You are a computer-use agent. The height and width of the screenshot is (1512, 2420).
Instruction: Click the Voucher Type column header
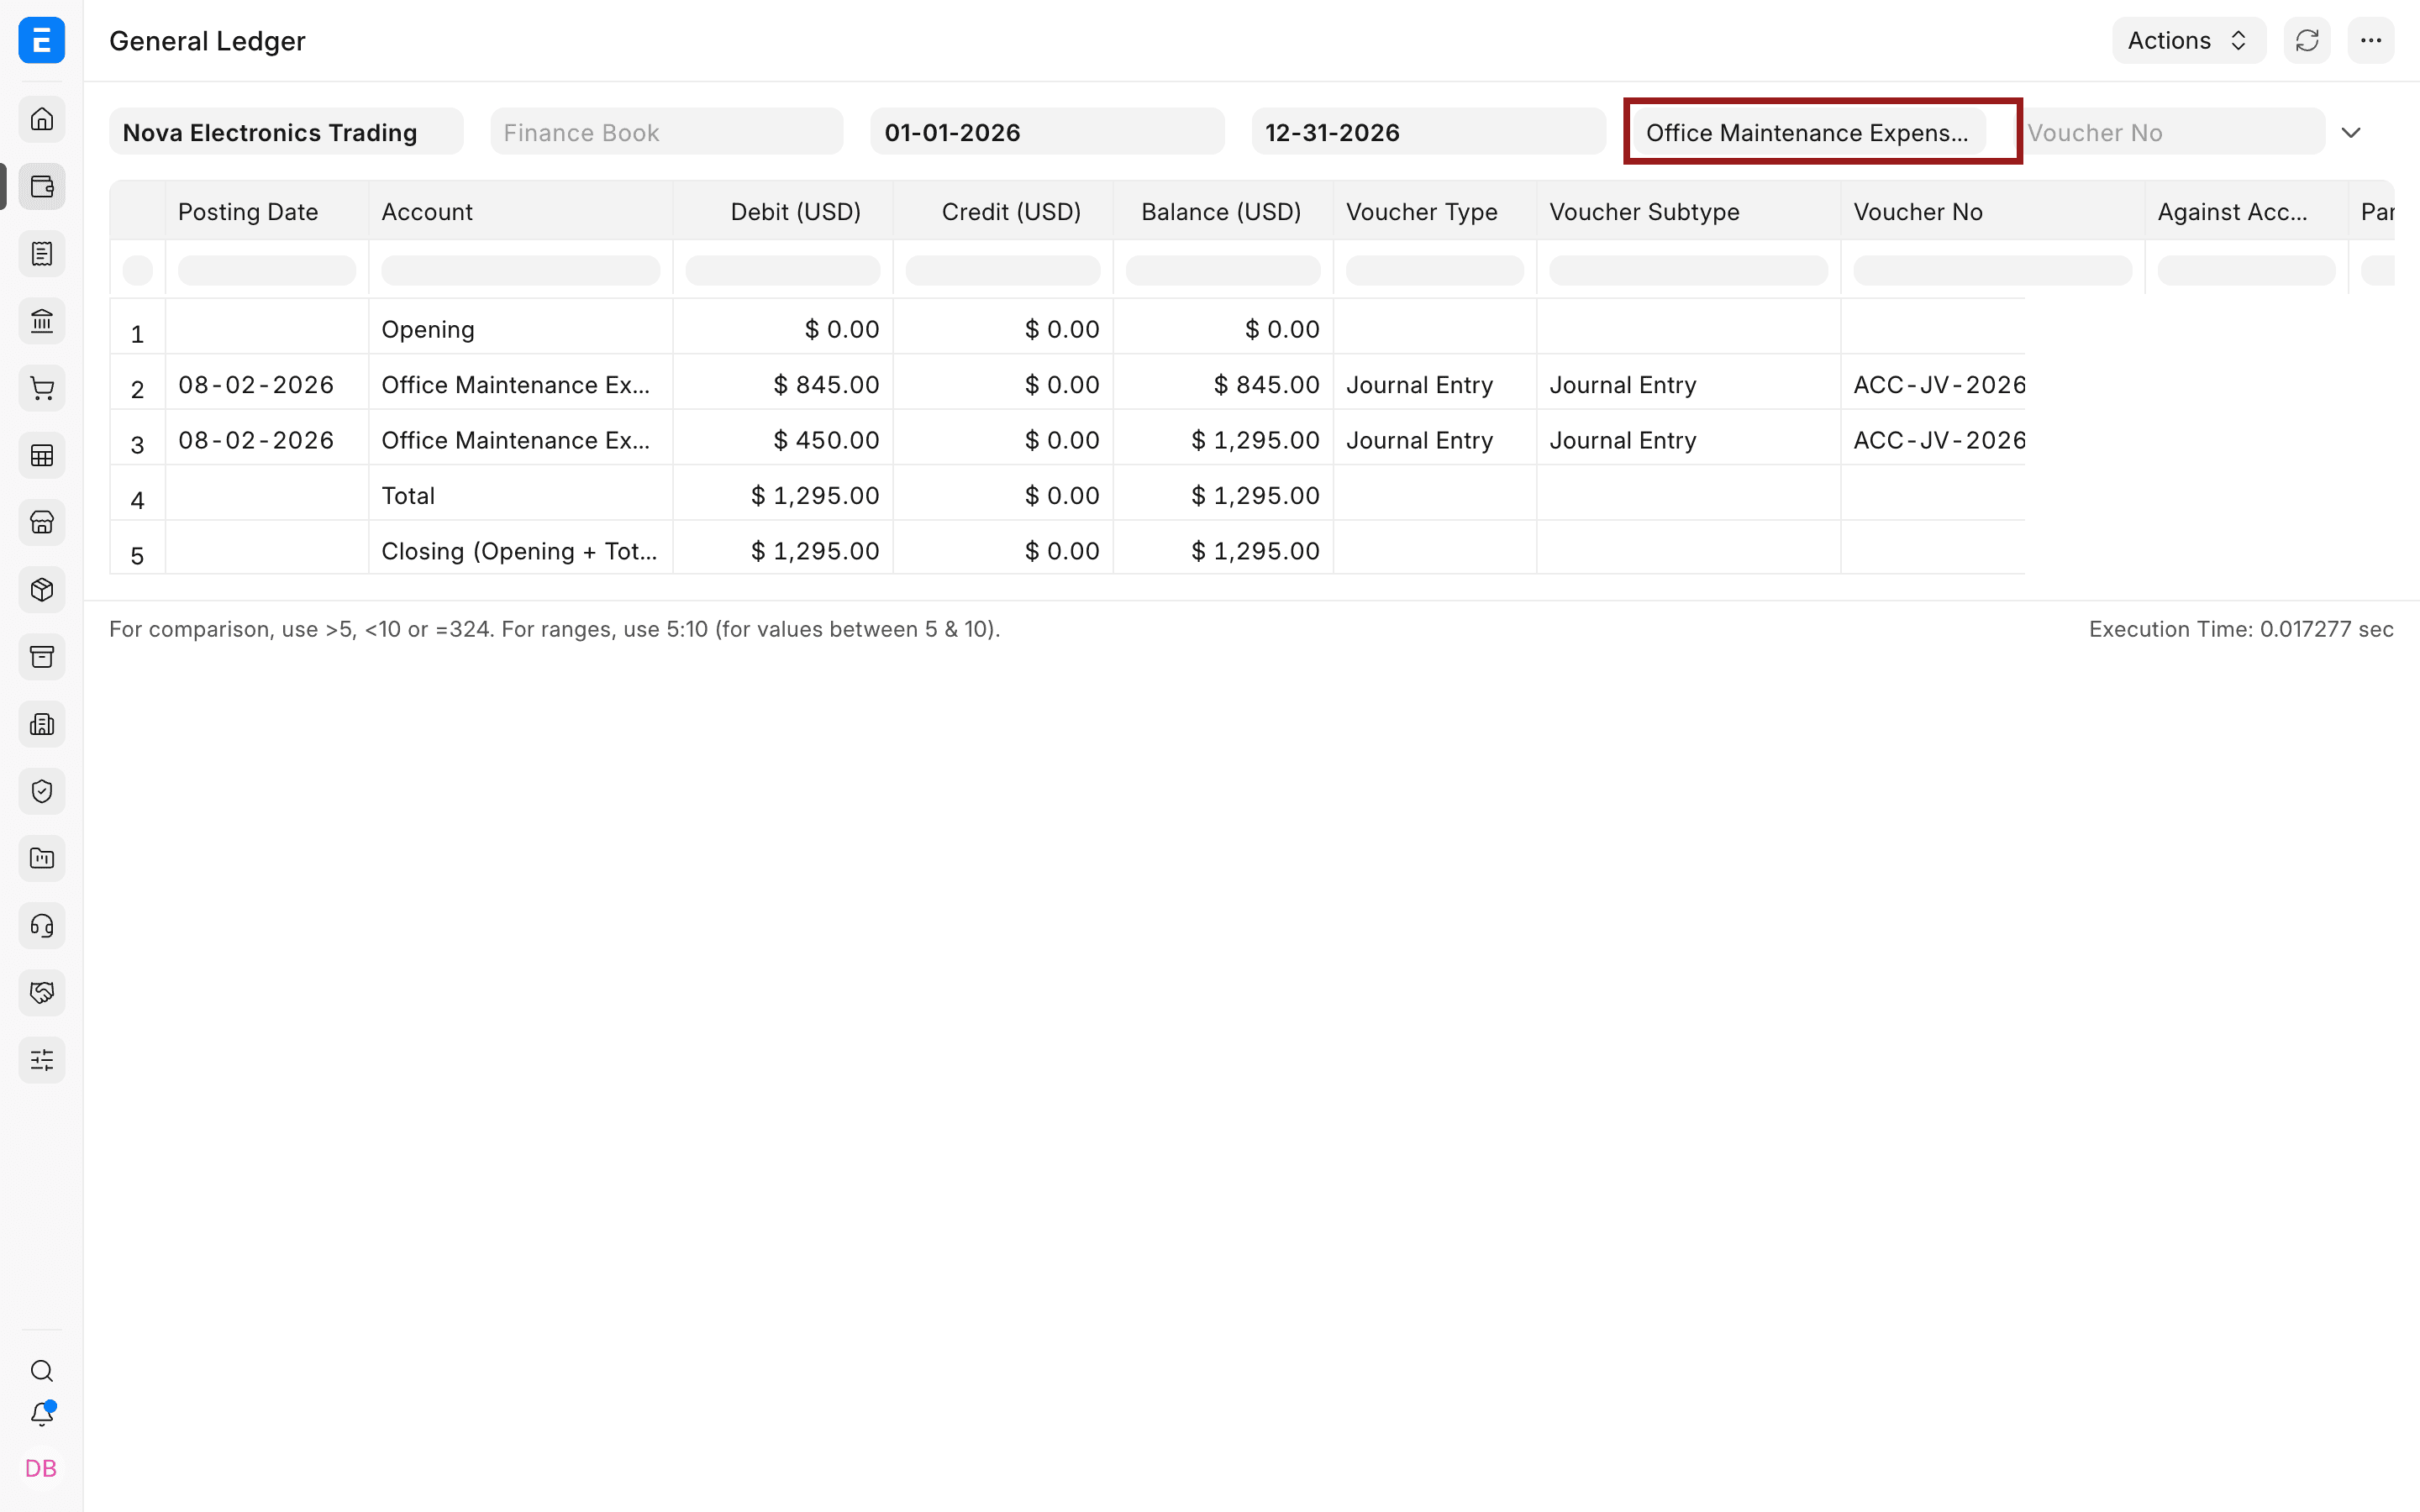[x=1435, y=211]
